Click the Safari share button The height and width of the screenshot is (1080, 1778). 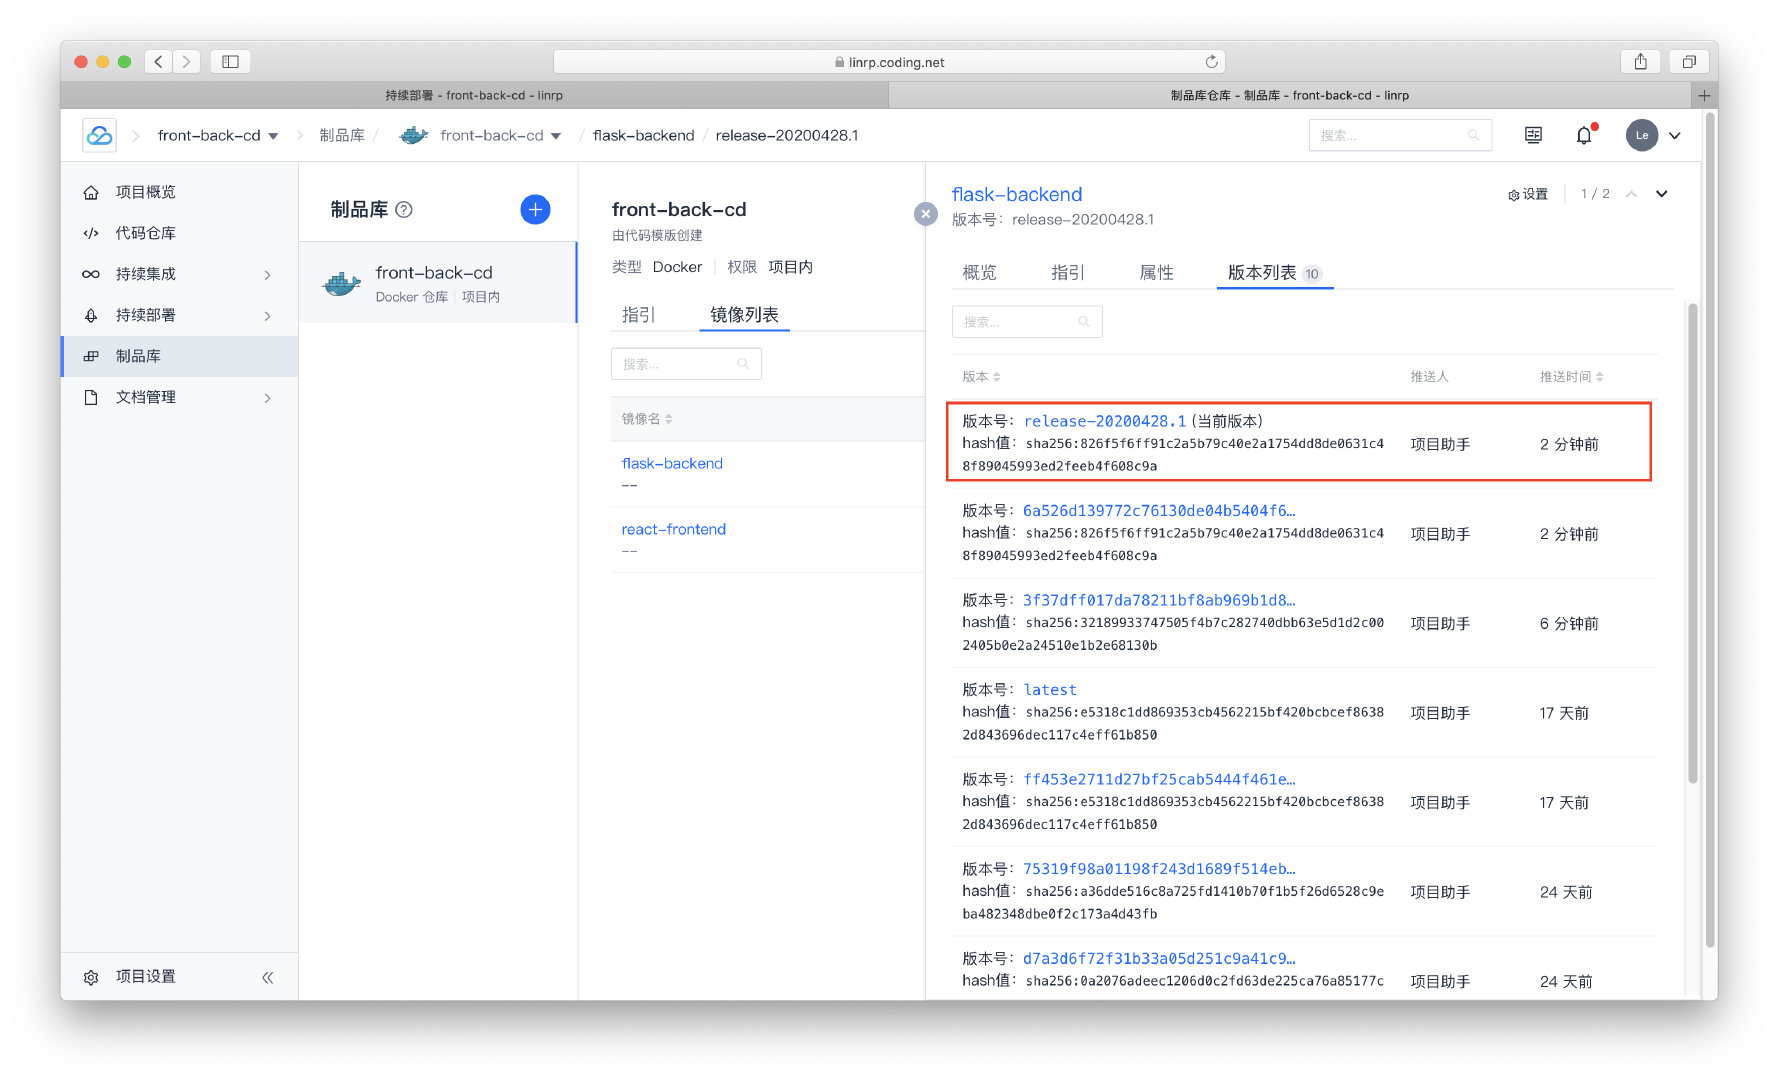pyautogui.click(x=1641, y=62)
